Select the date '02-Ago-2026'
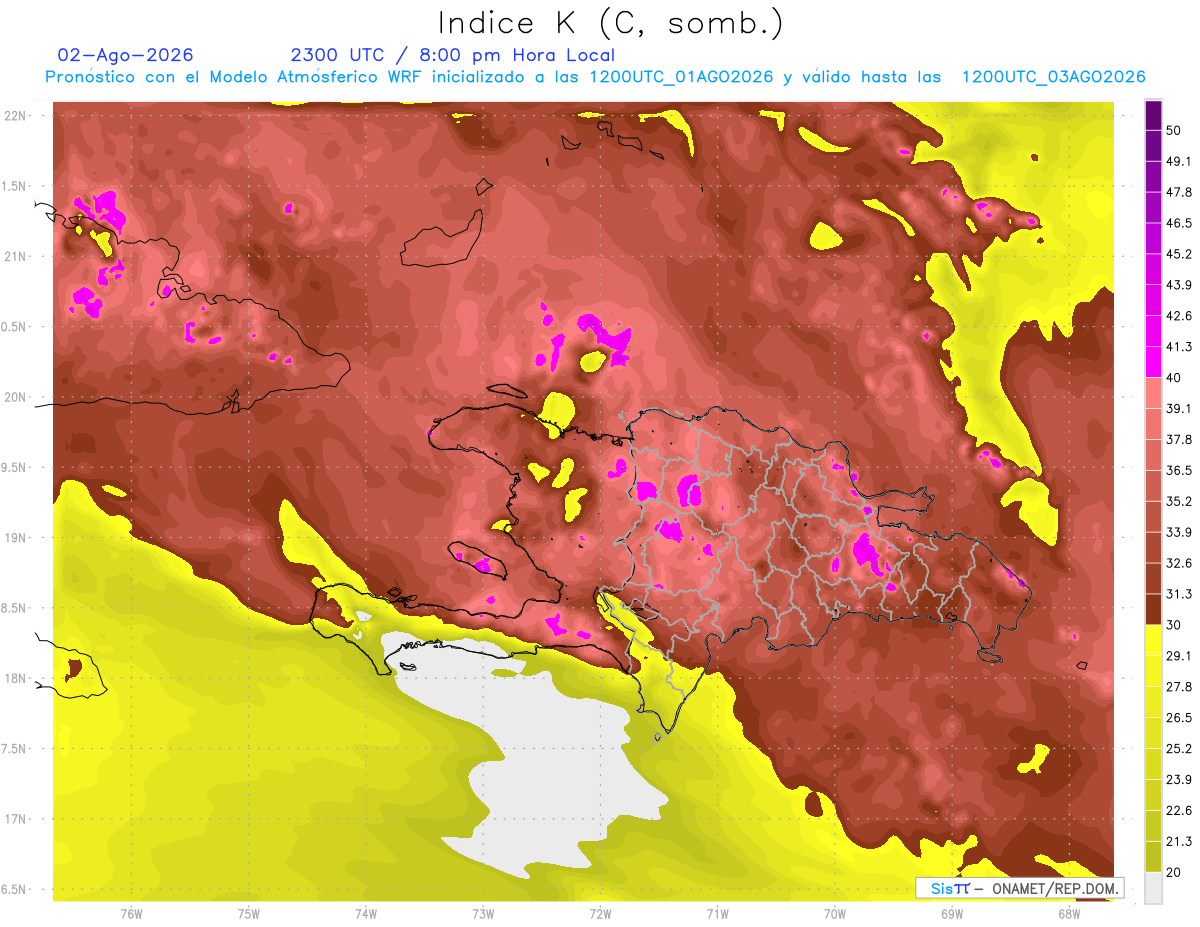The width and height of the screenshot is (1200, 927). coord(126,55)
